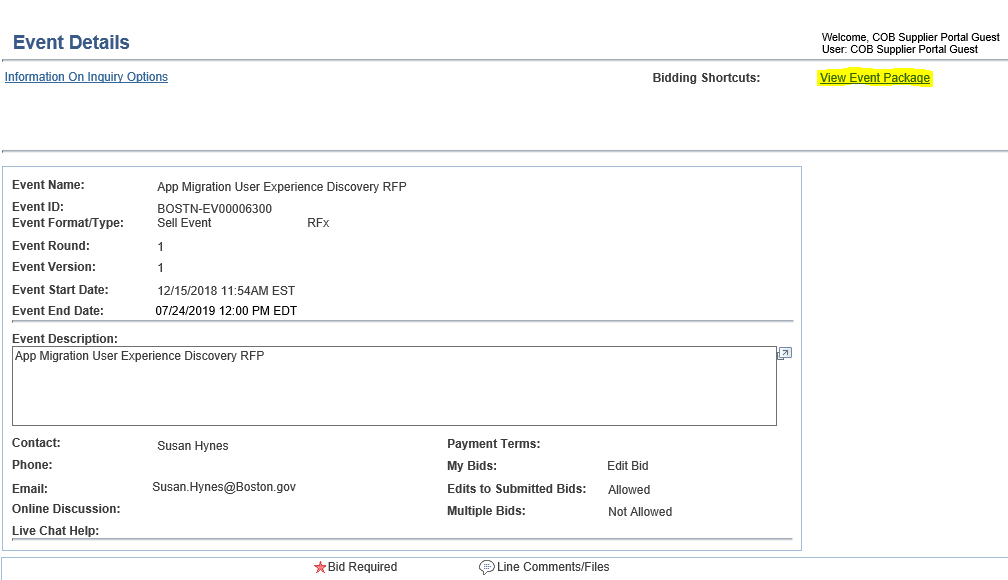1008x580 pixels.
Task: Select Edit Bid next to My Bids
Action: (x=627, y=466)
